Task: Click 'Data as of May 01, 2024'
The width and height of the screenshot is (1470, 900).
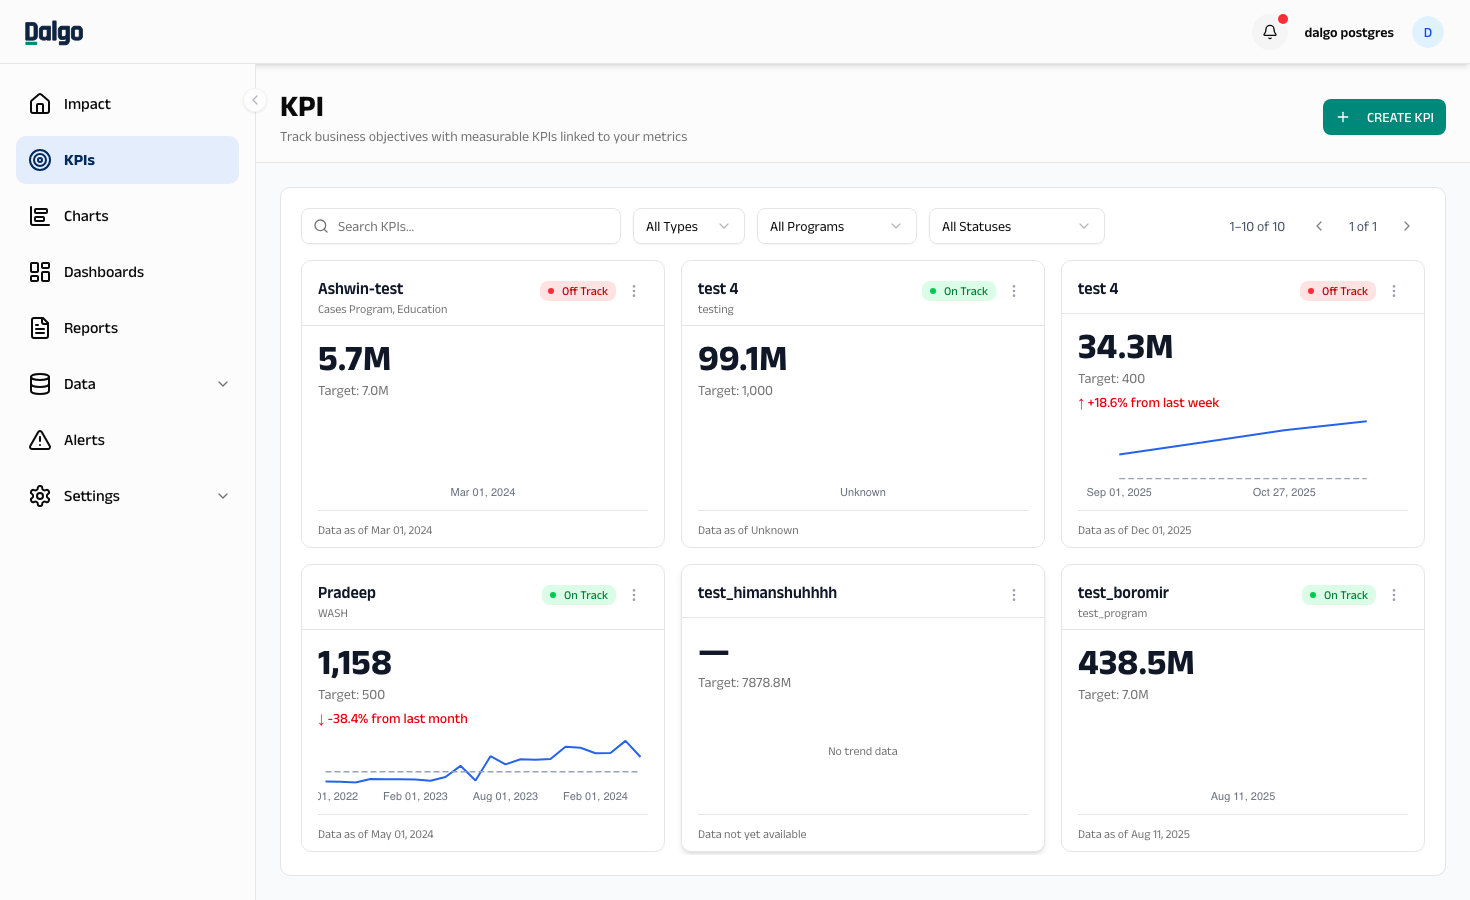Action: coord(375,835)
